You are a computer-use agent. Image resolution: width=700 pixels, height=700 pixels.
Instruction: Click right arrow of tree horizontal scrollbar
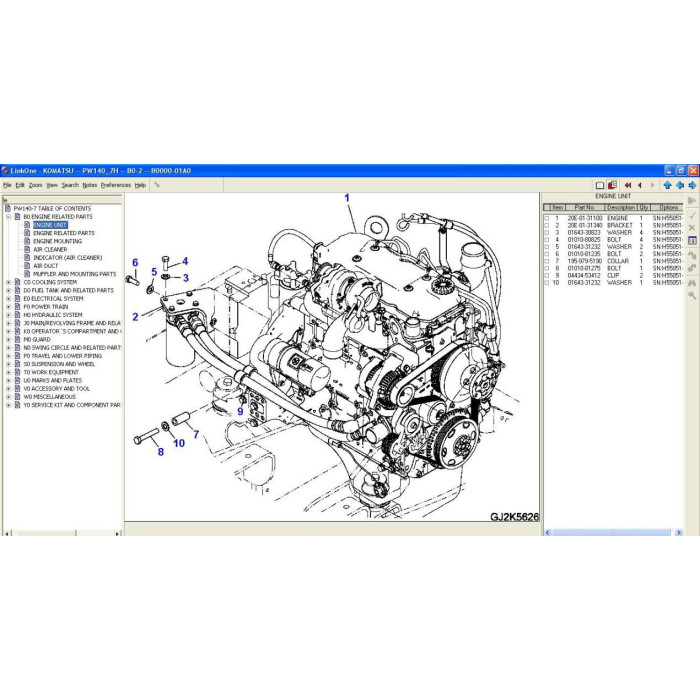pos(117,533)
